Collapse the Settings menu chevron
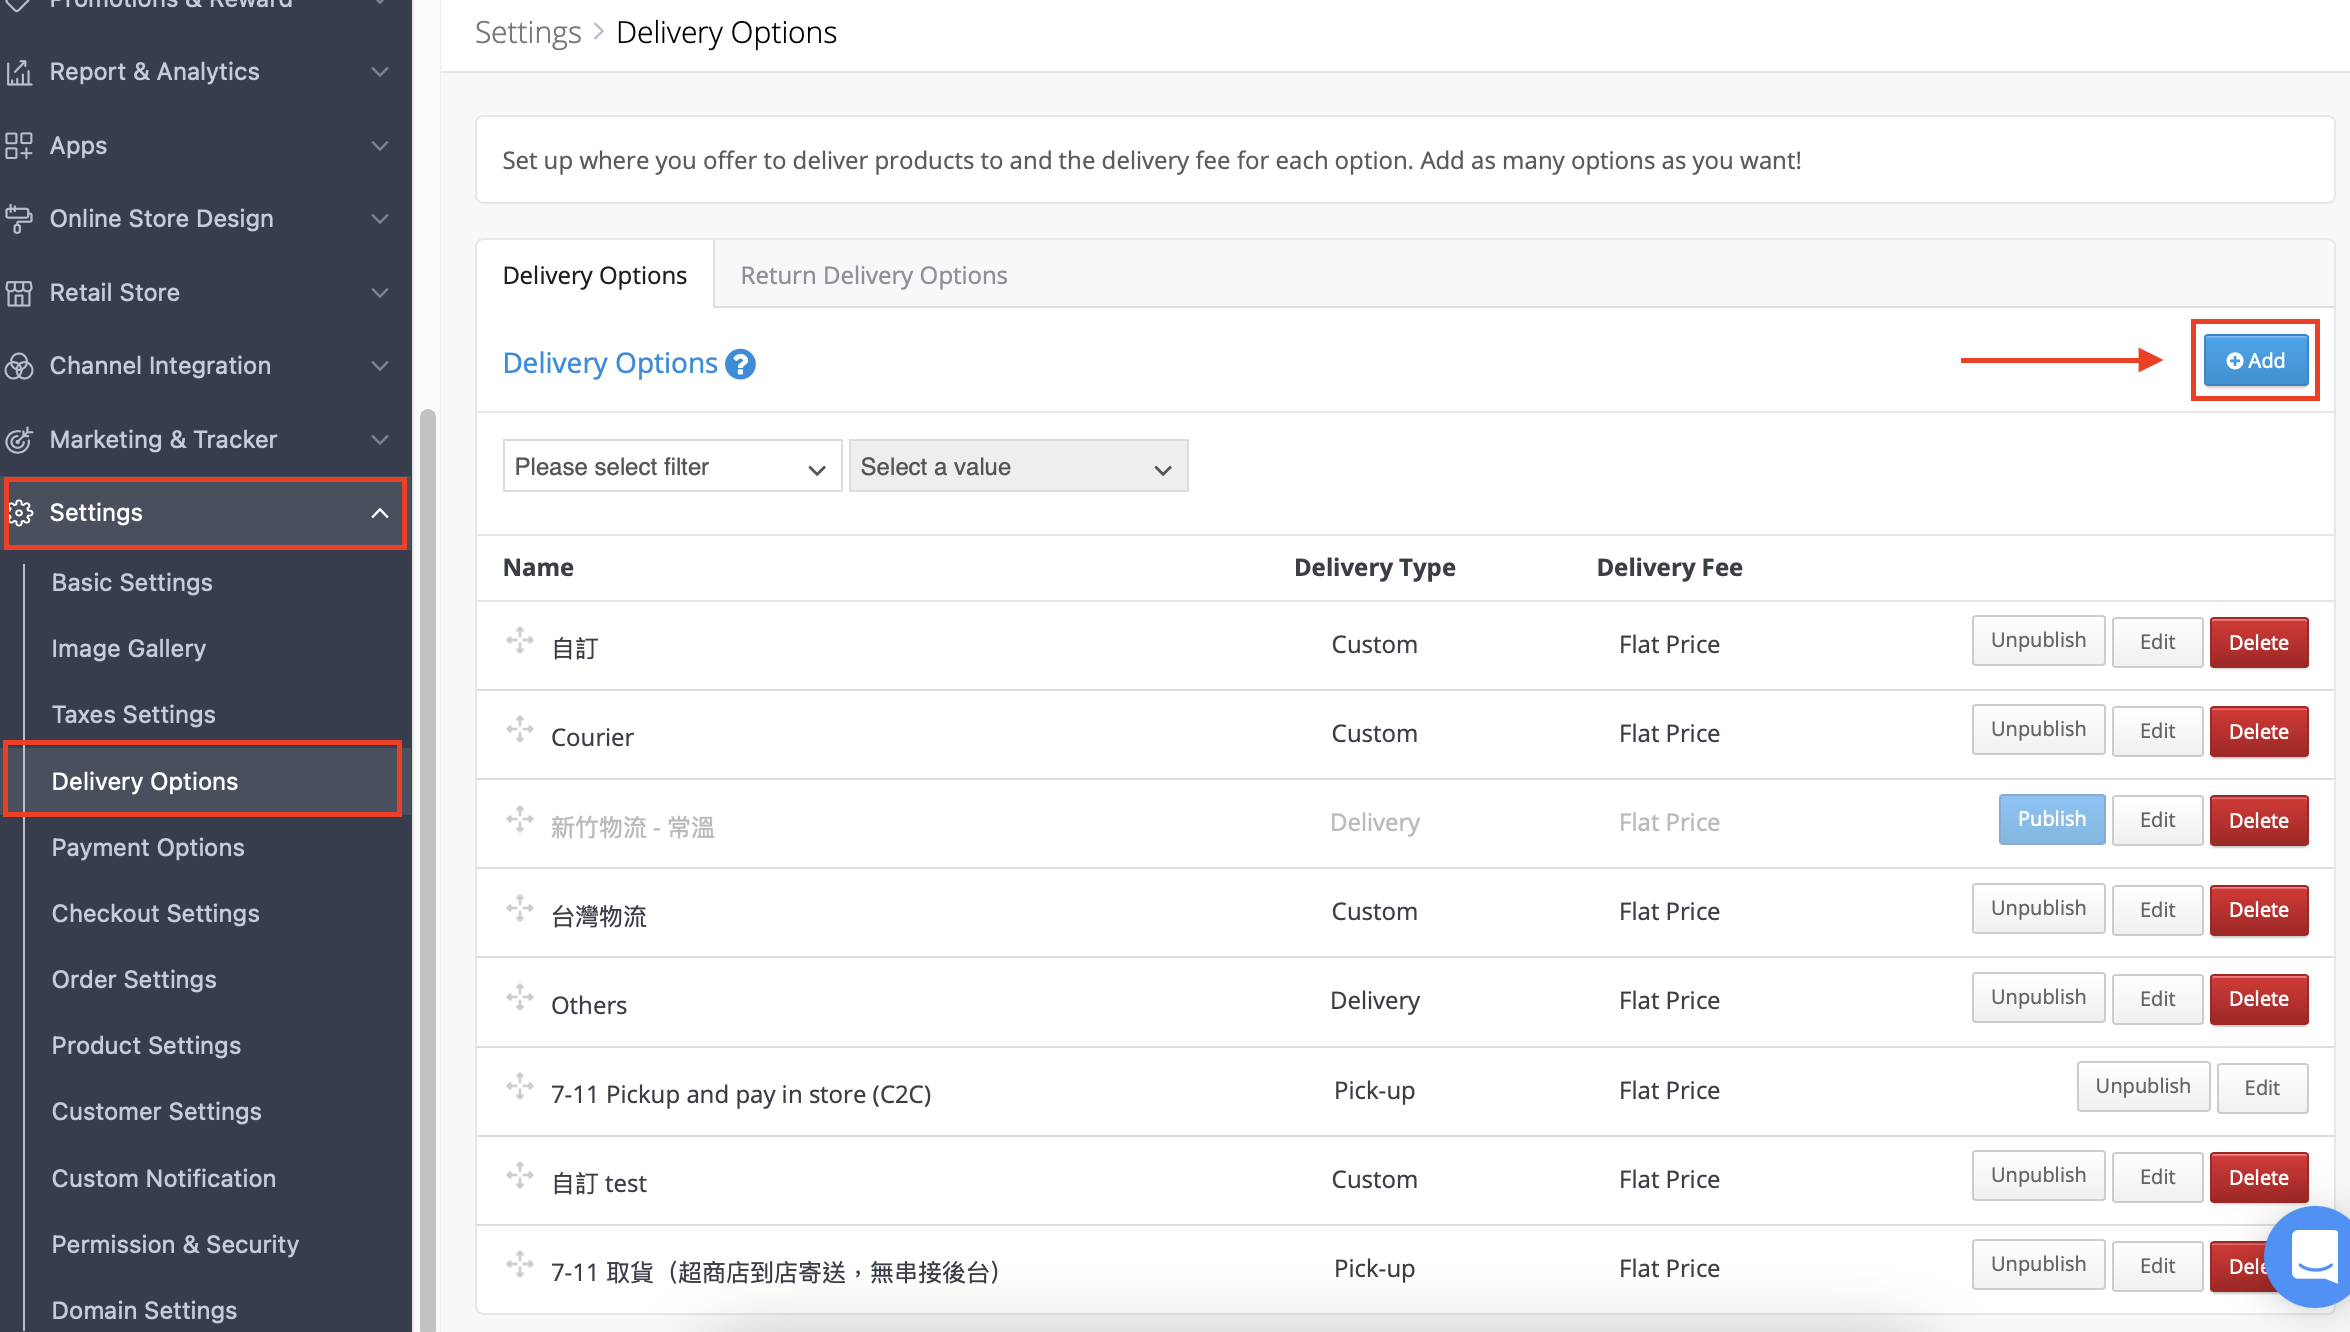The image size is (2350, 1332). click(x=380, y=513)
